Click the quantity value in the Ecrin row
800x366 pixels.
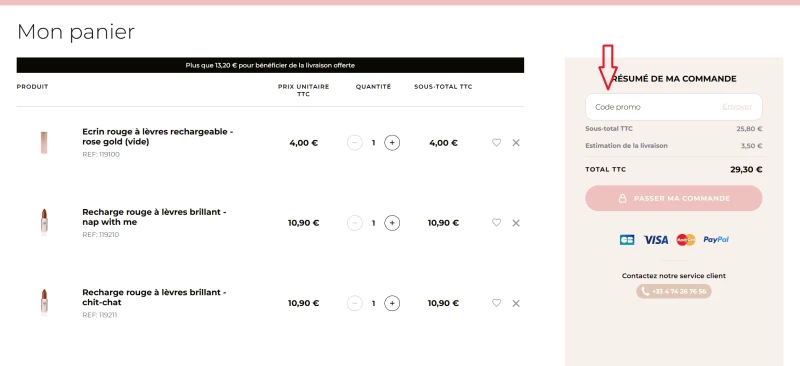(x=373, y=143)
